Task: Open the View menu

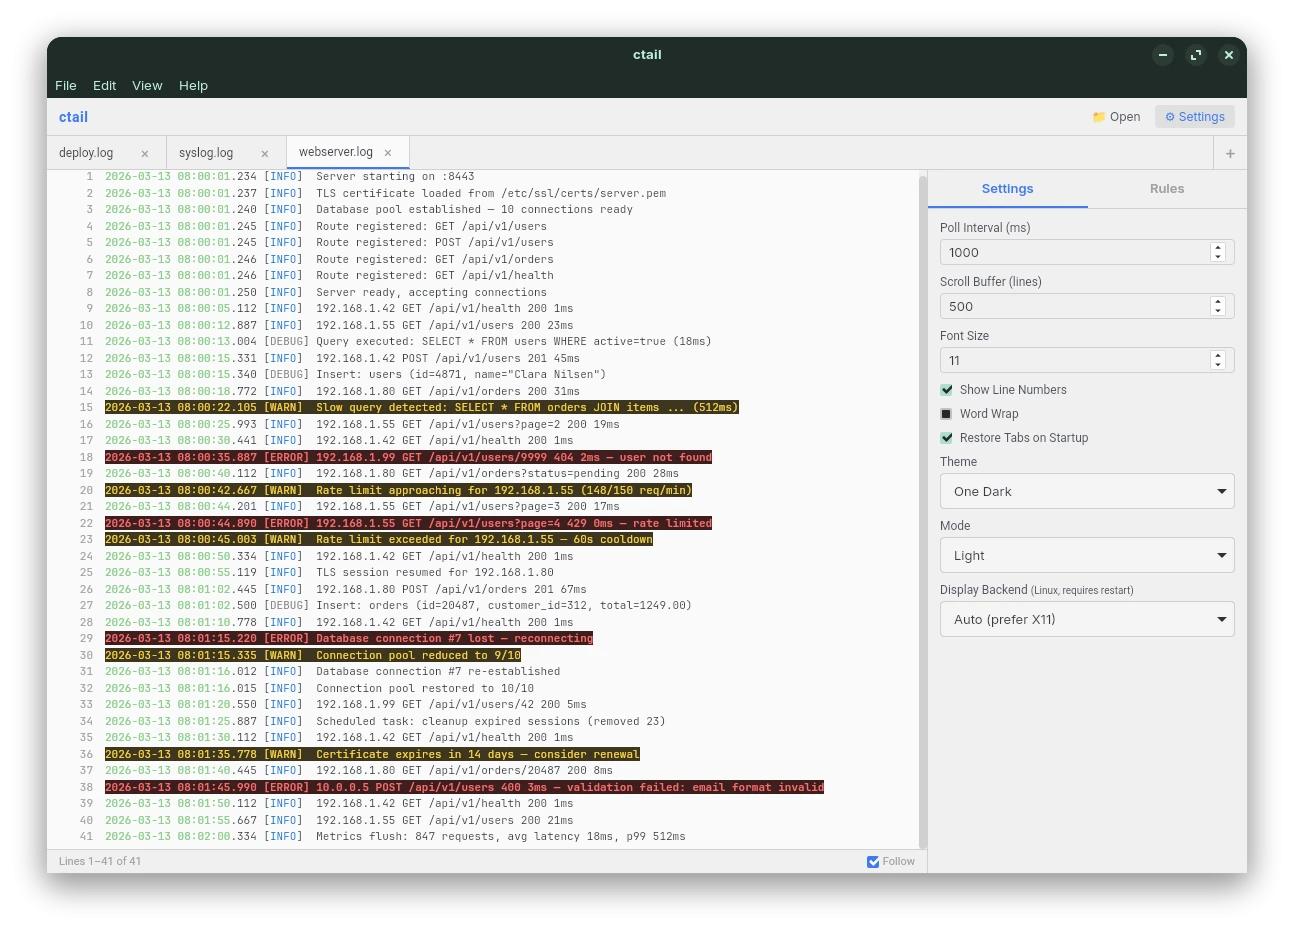Action: 147,86
